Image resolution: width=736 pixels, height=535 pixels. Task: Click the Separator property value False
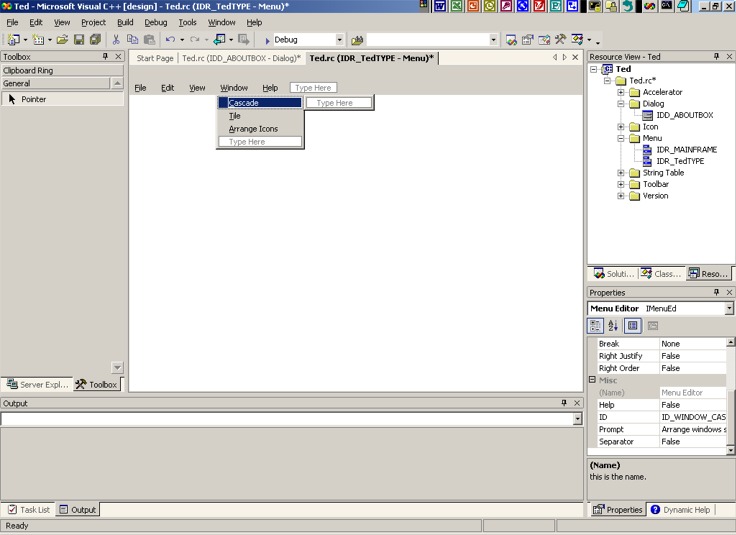[693, 442]
